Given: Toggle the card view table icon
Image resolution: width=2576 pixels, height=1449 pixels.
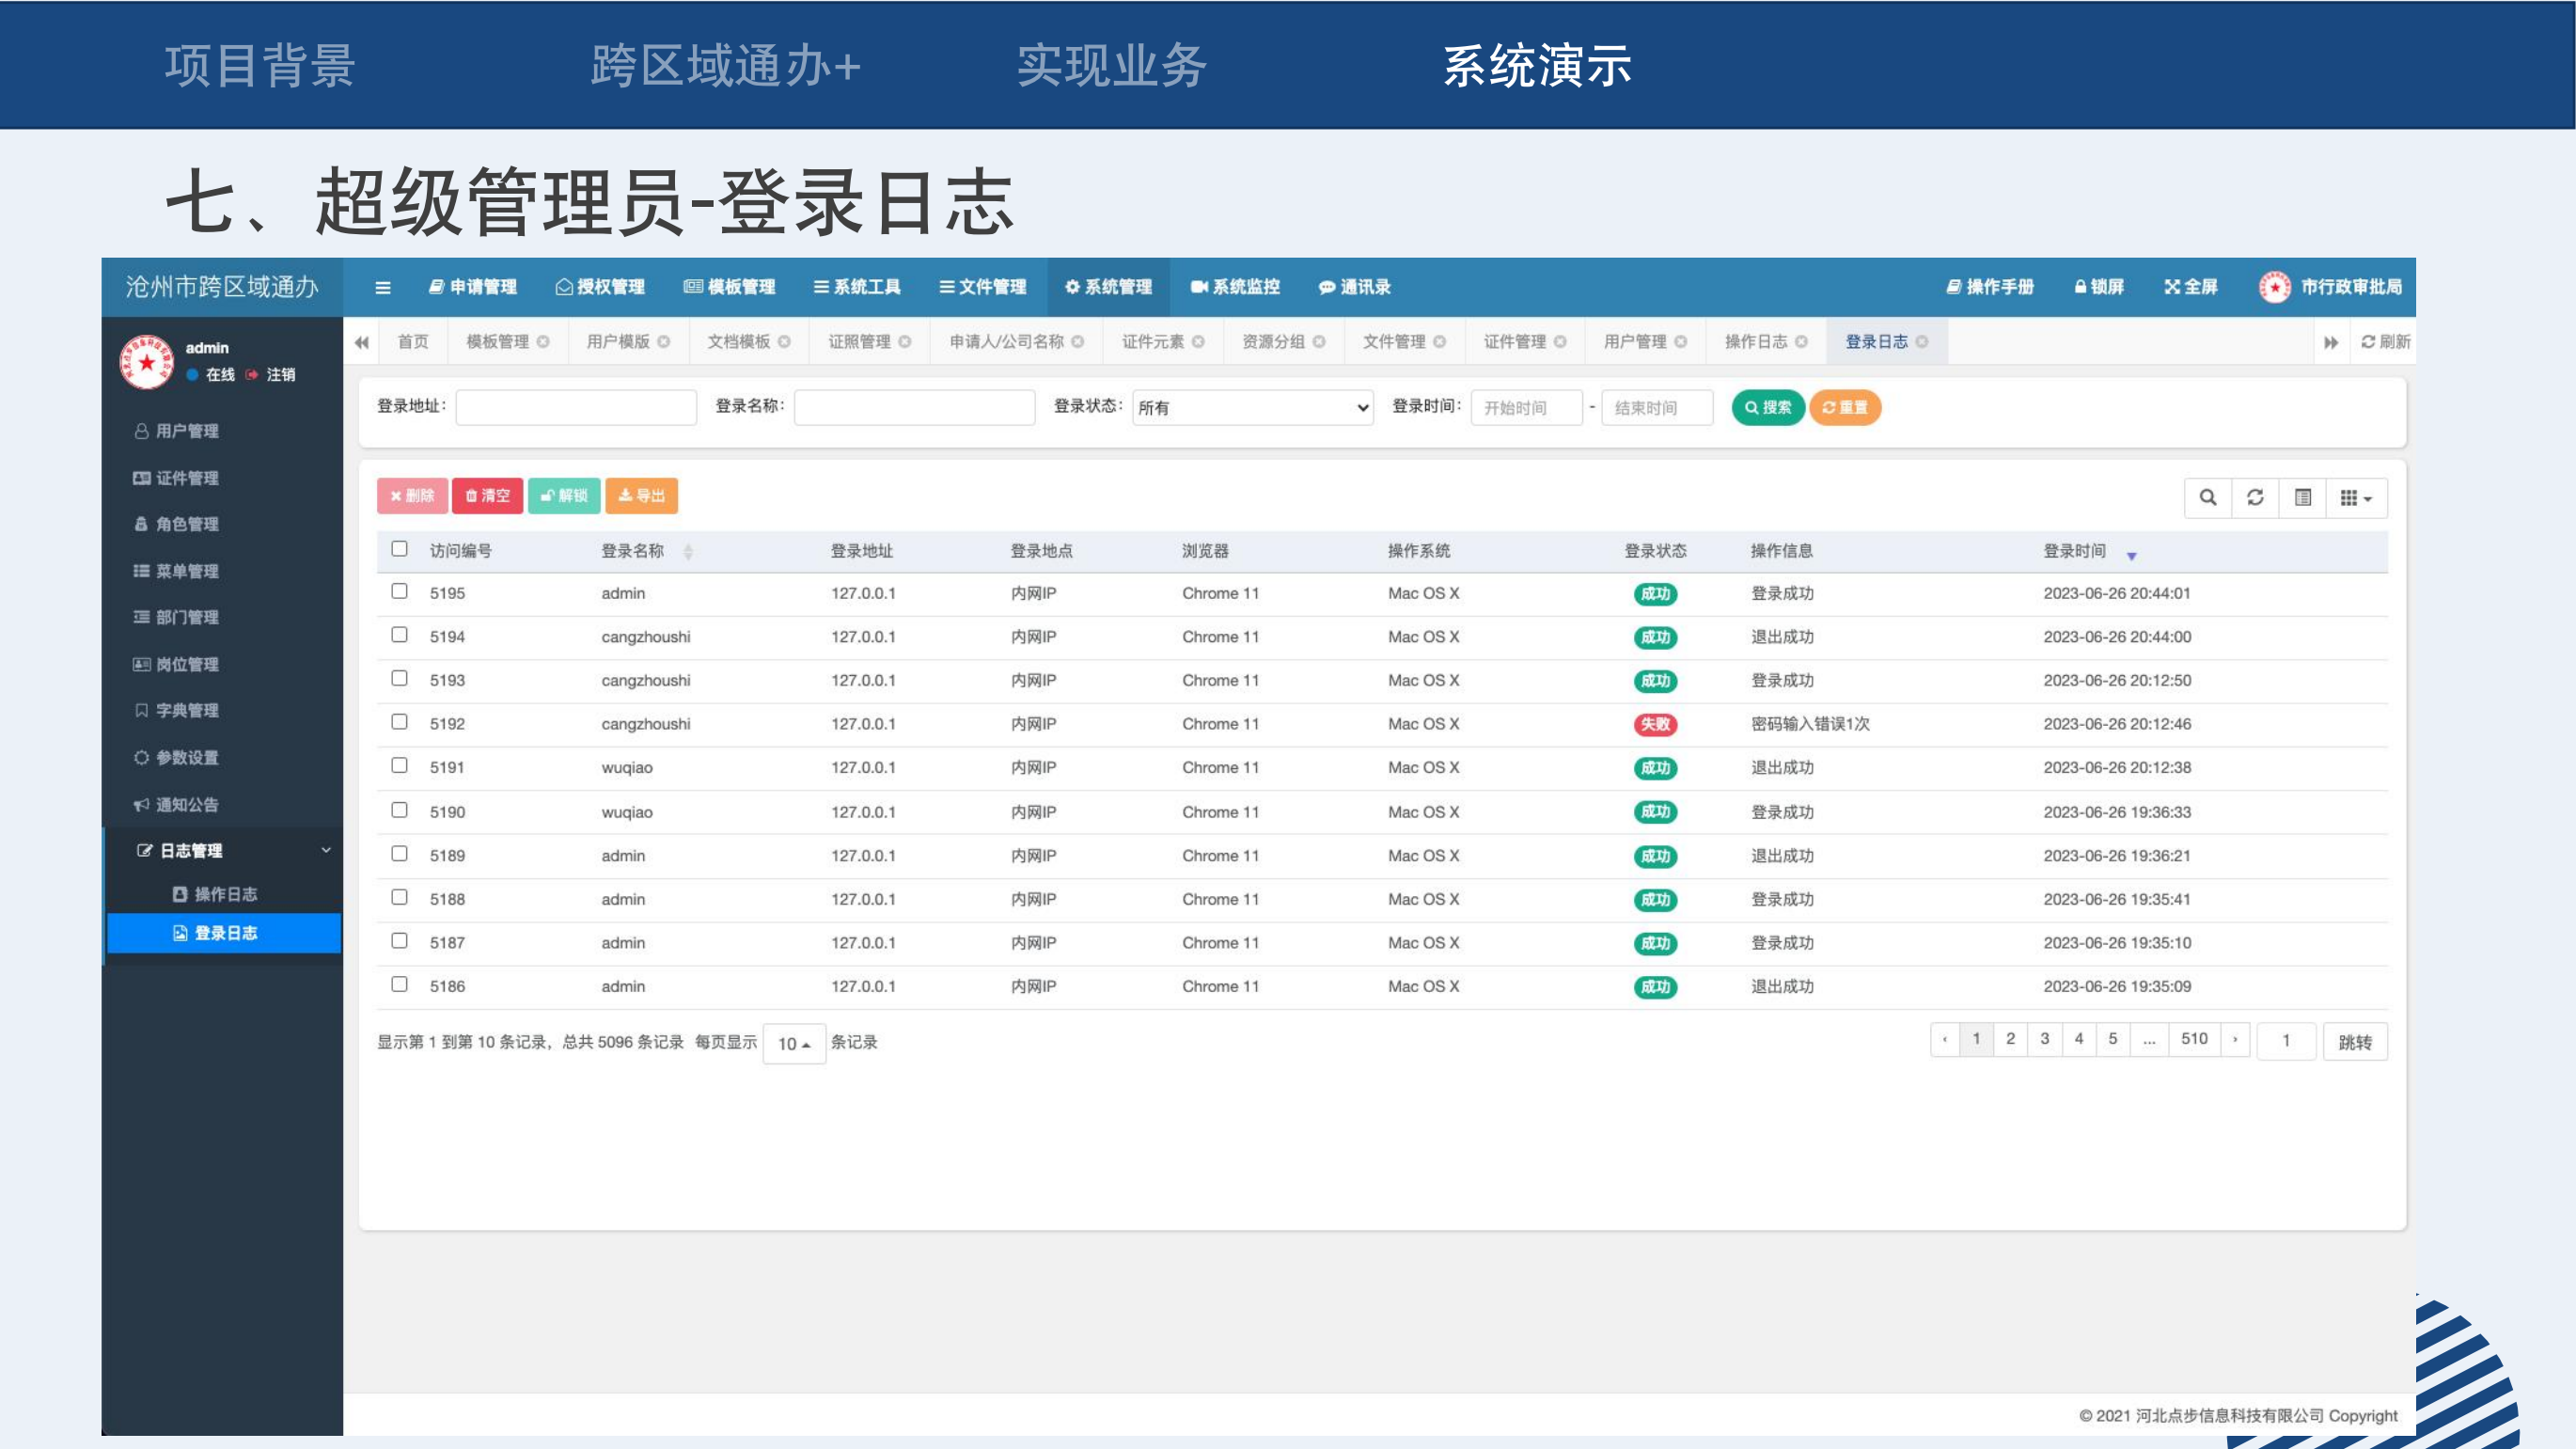Looking at the screenshot, I should pyautogui.click(x=2302, y=497).
